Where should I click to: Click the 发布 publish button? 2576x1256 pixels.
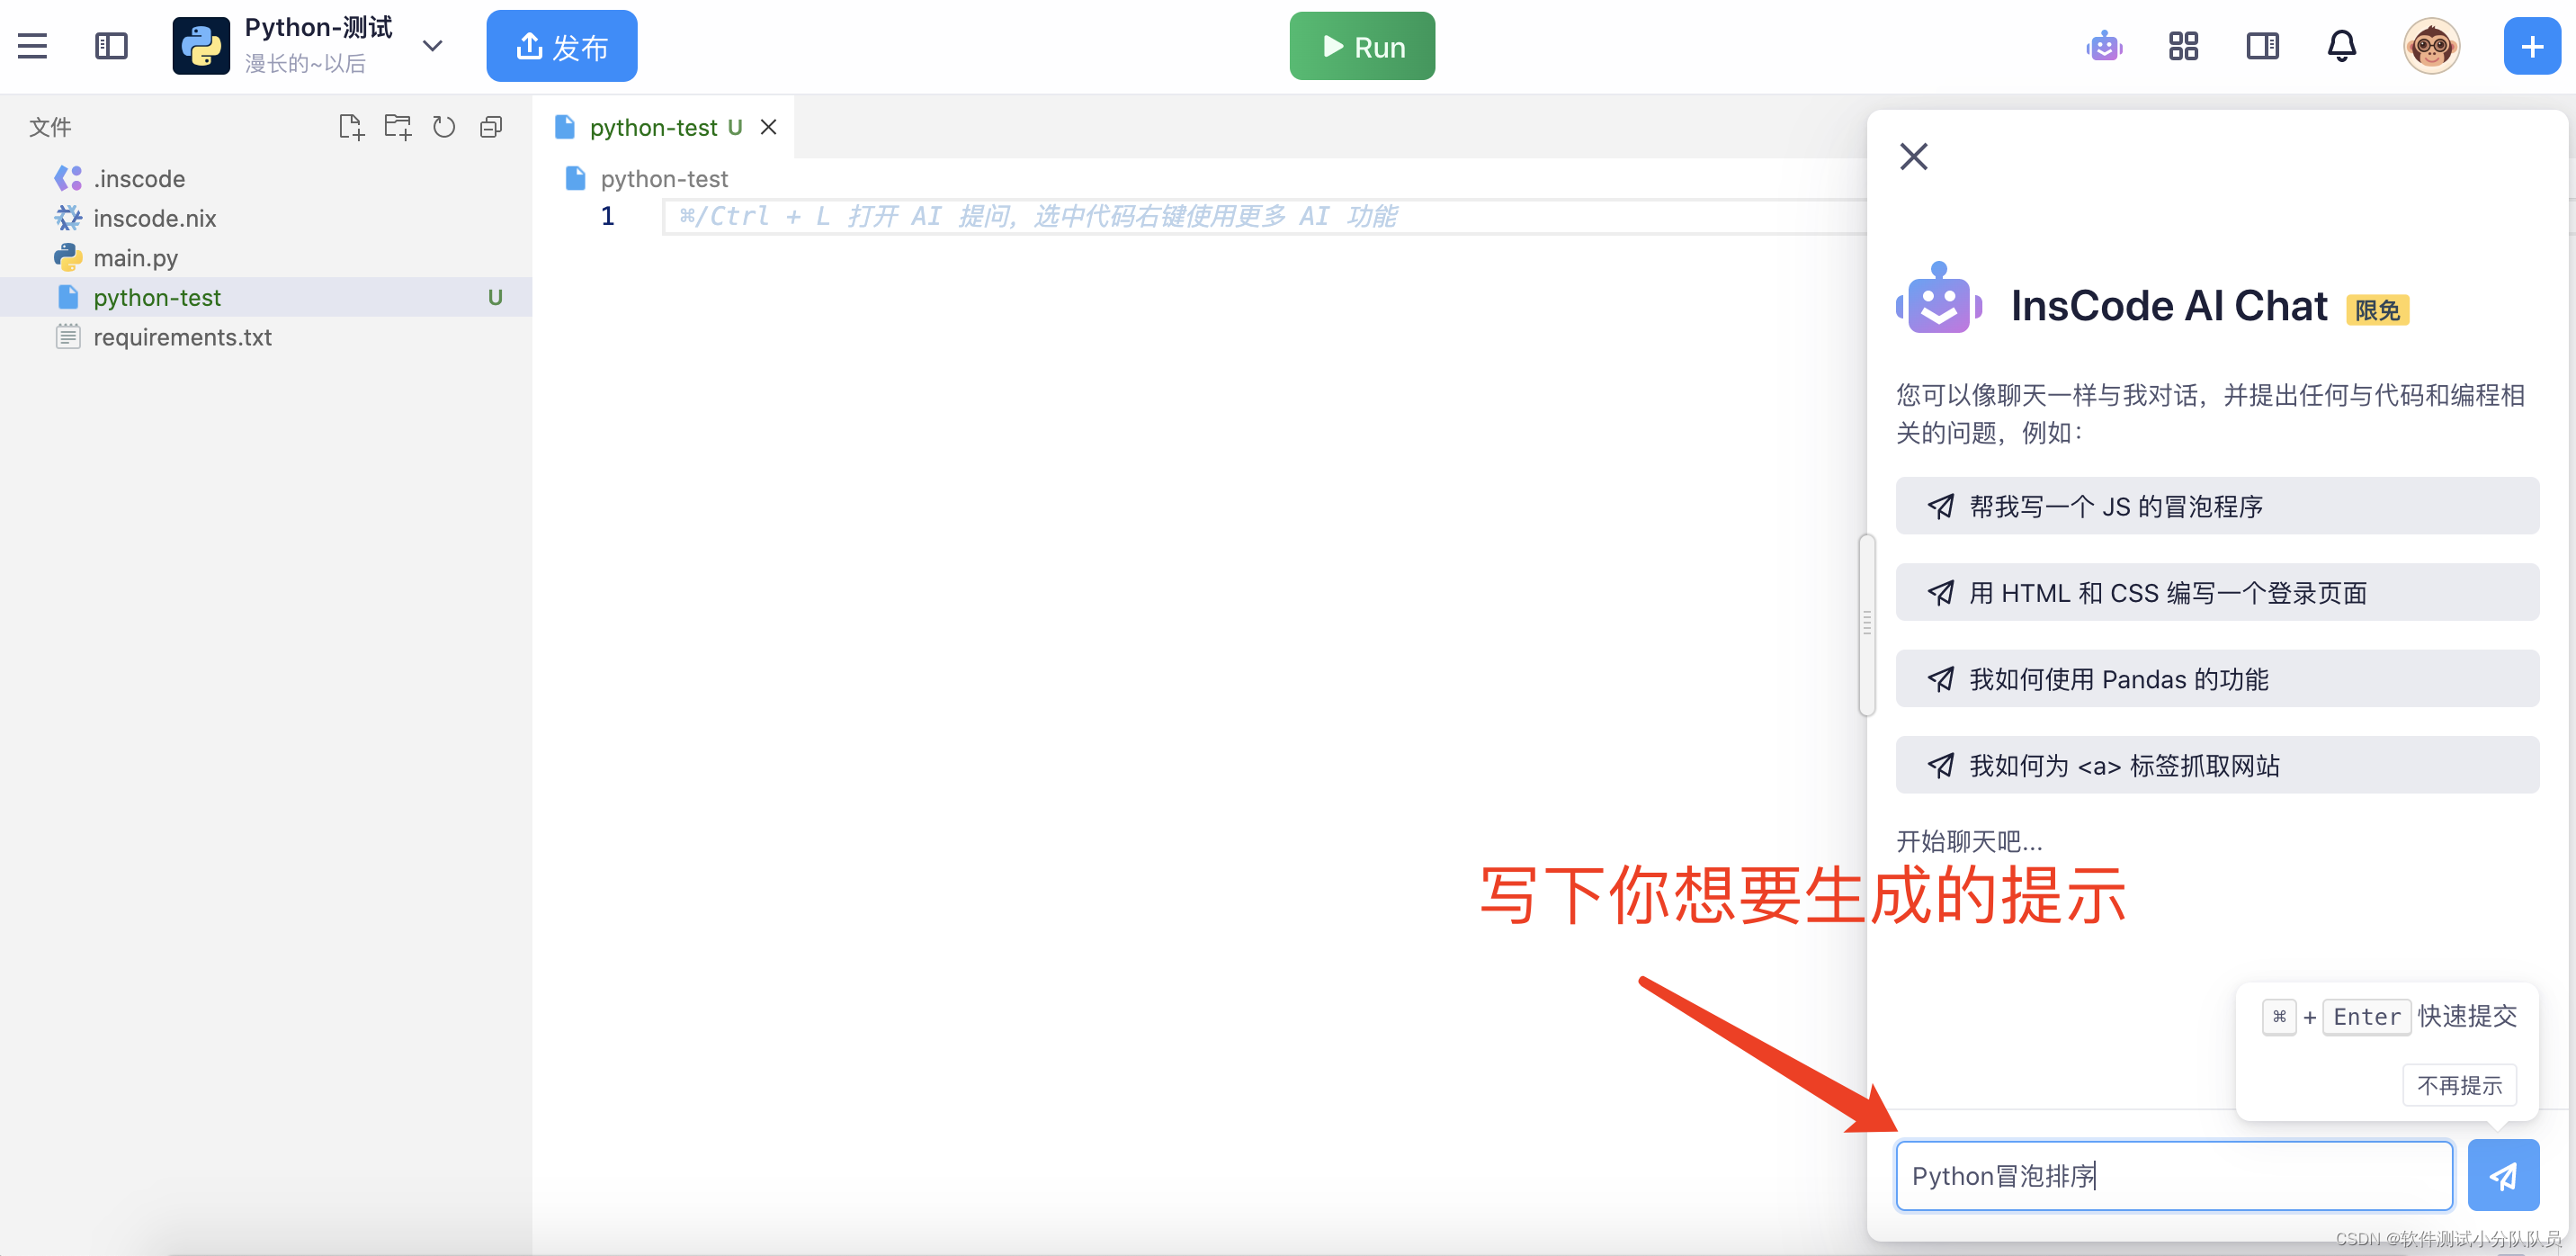click(561, 46)
